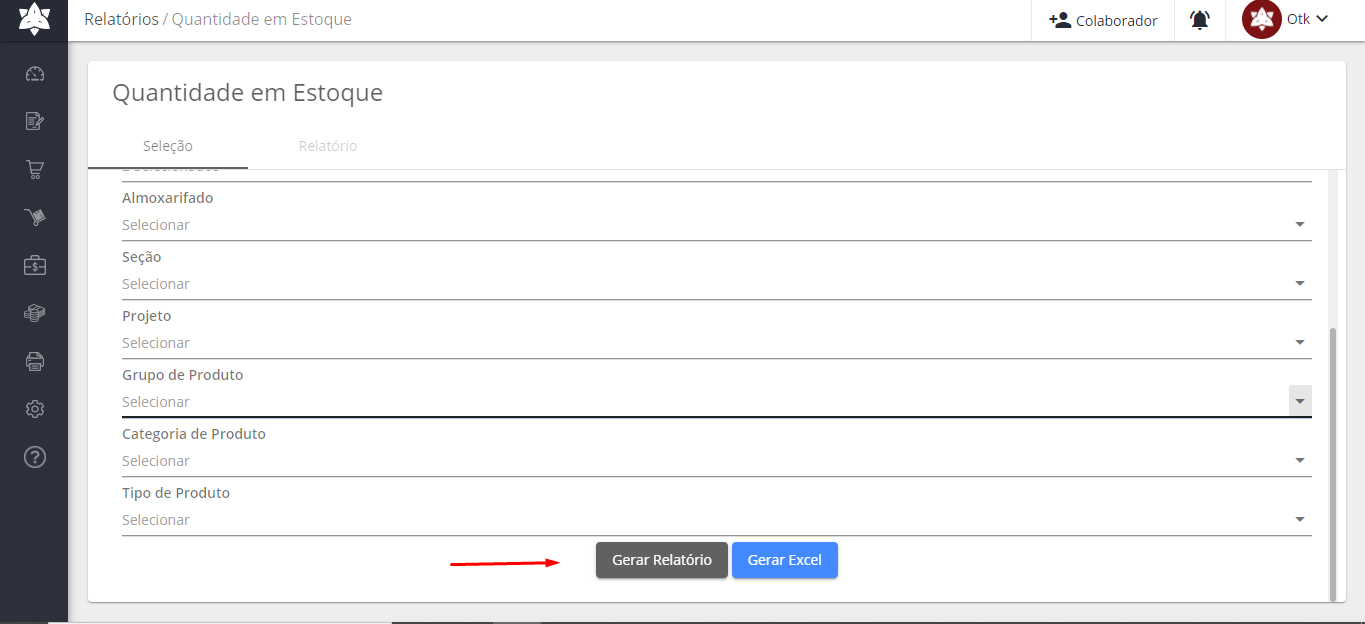Open the shopping cart sidebar icon

coord(35,169)
